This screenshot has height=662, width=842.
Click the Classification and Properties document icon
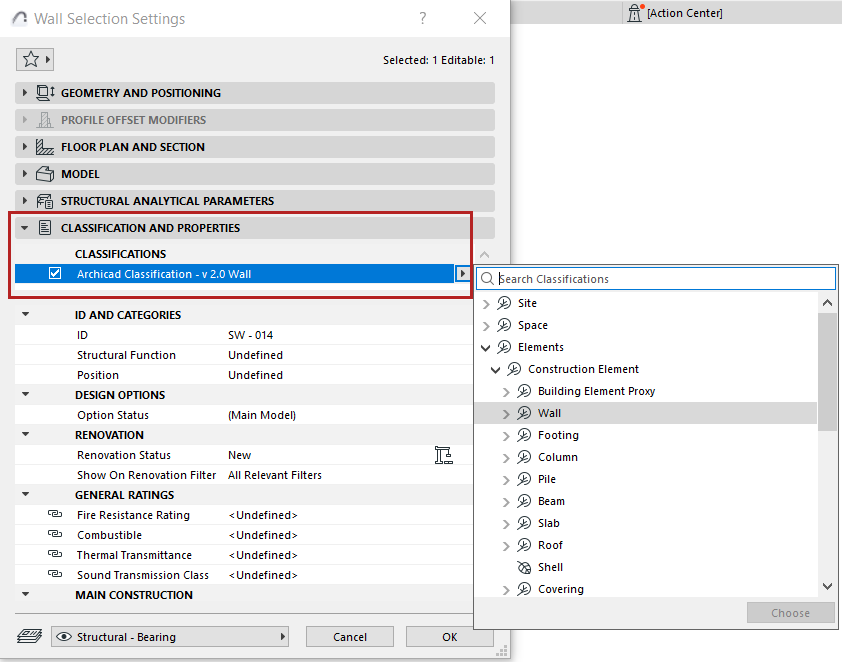click(45, 228)
